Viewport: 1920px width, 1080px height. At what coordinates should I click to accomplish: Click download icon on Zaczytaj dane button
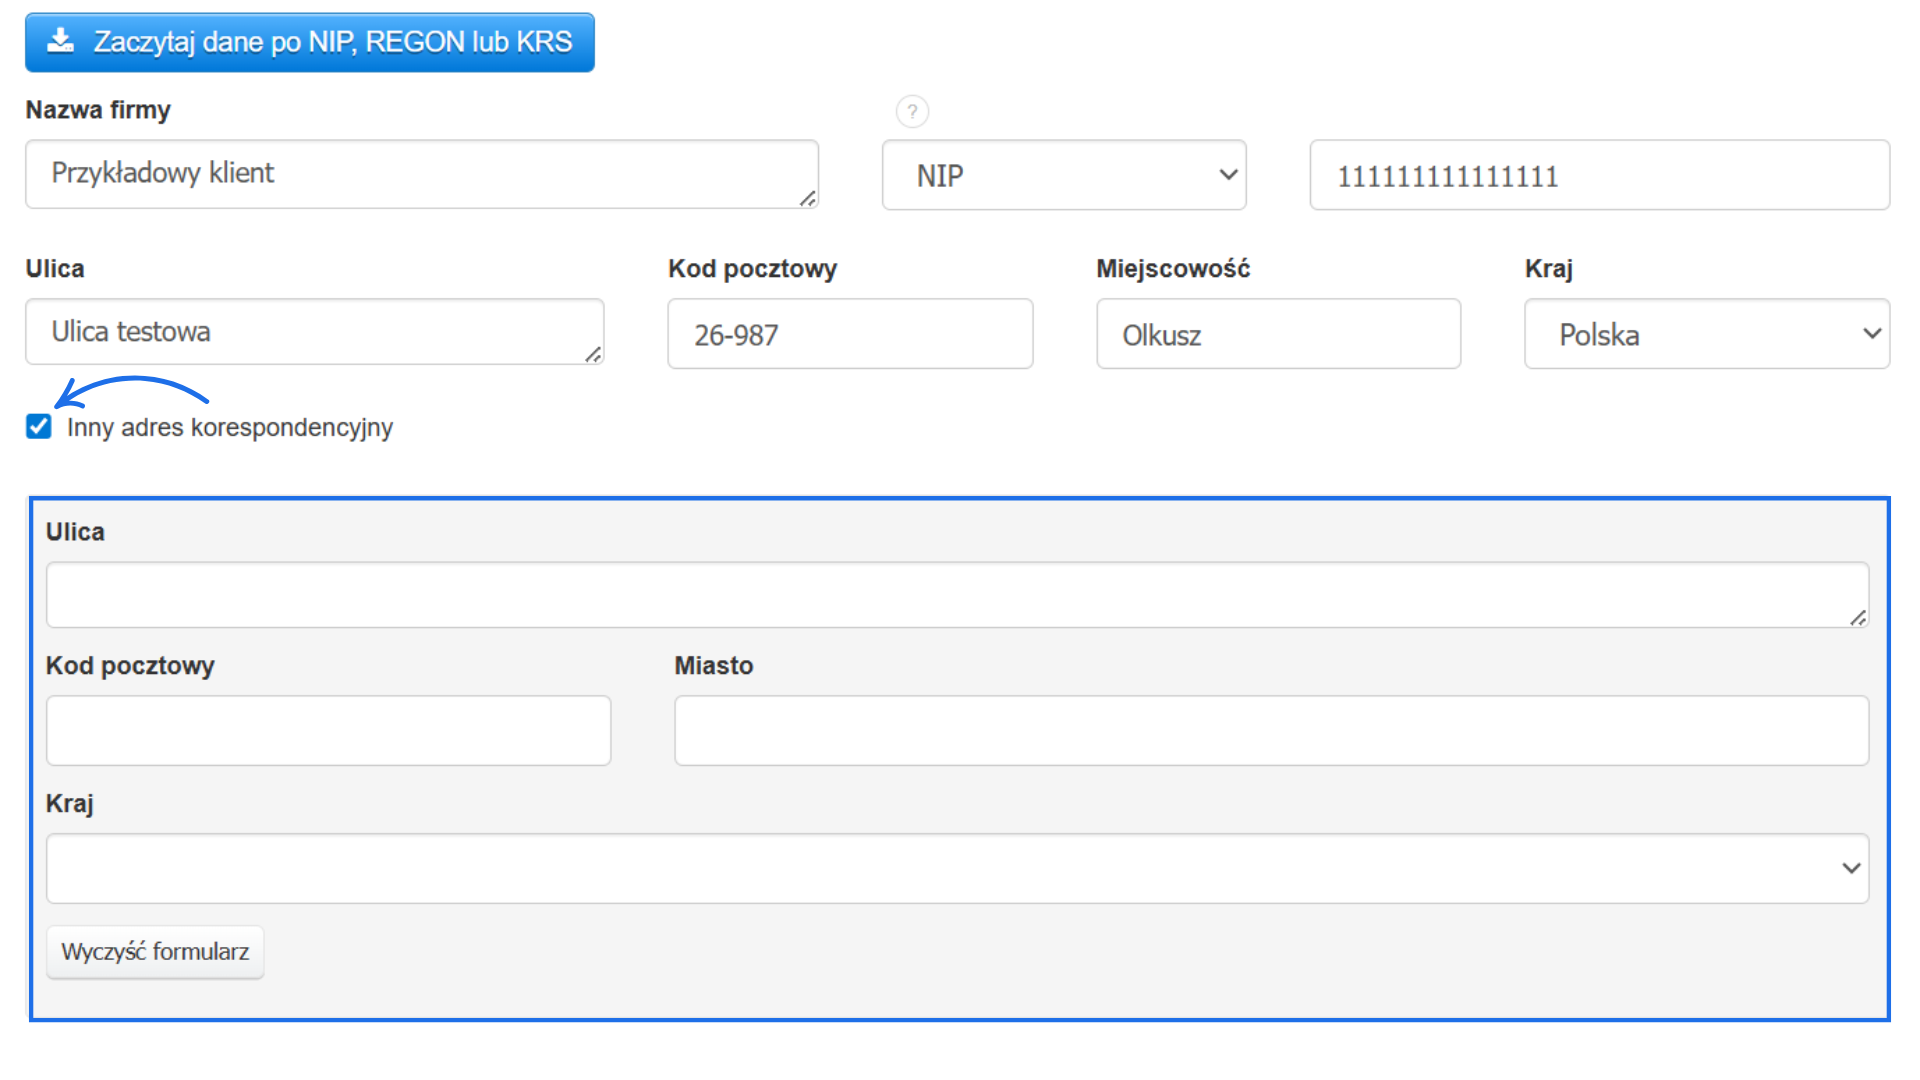[x=61, y=41]
